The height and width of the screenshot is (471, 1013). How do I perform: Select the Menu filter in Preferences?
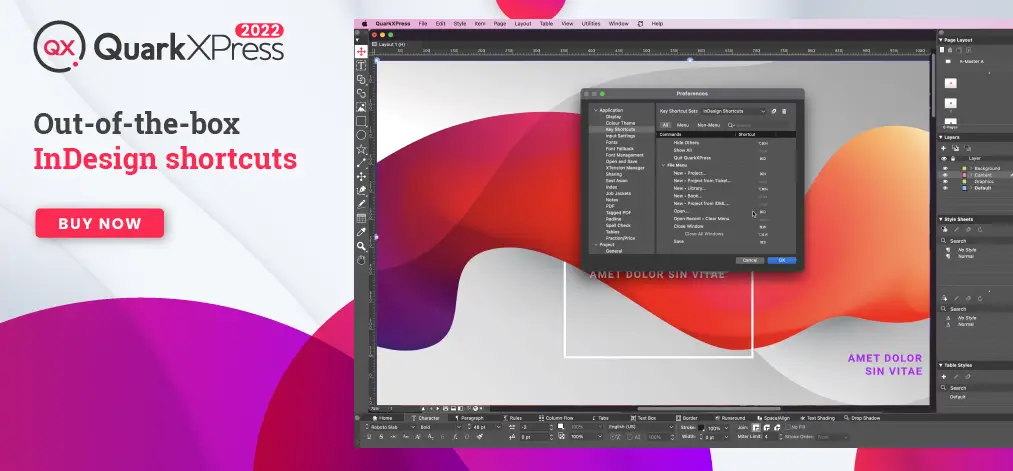(683, 125)
